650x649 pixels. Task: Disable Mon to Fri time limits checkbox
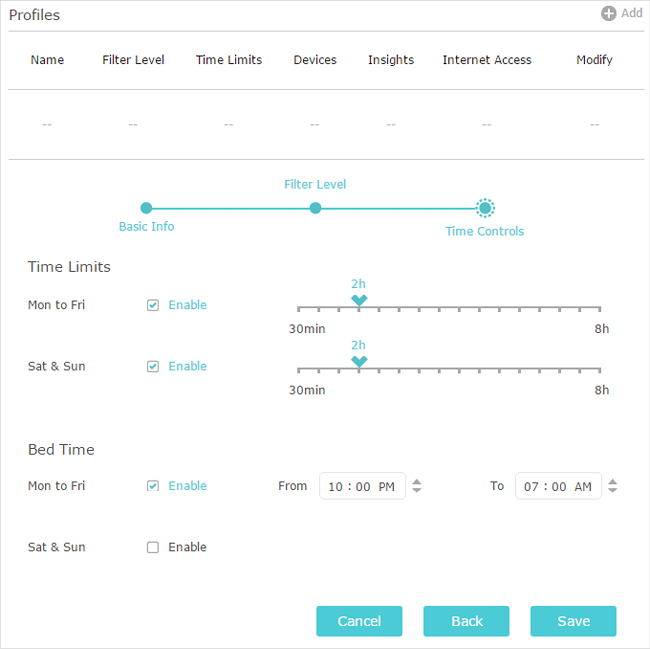point(153,305)
